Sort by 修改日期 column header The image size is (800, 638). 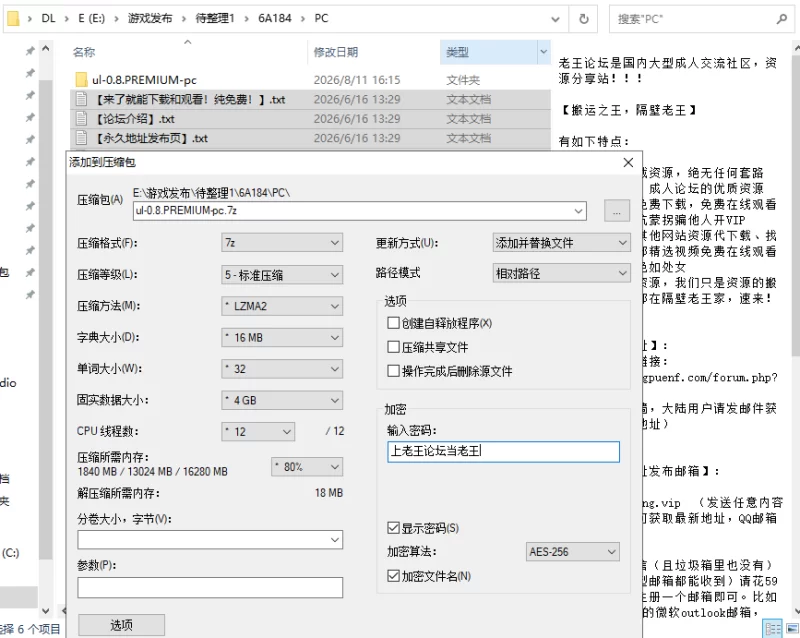coord(335,52)
